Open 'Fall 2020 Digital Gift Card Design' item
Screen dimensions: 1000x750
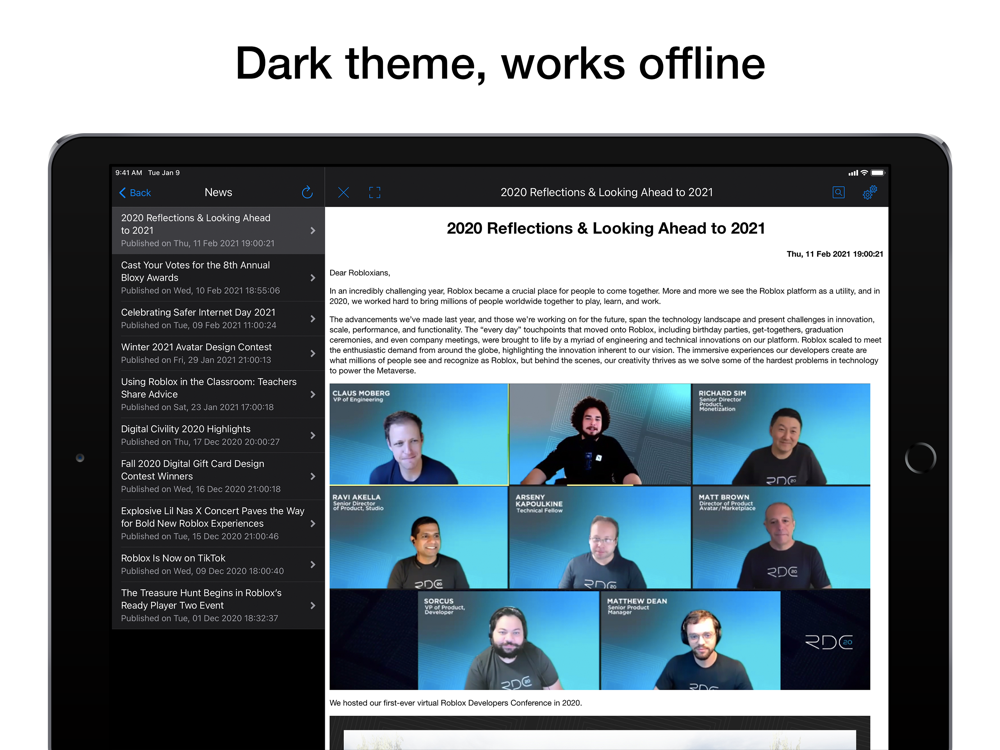pyautogui.click(x=218, y=476)
